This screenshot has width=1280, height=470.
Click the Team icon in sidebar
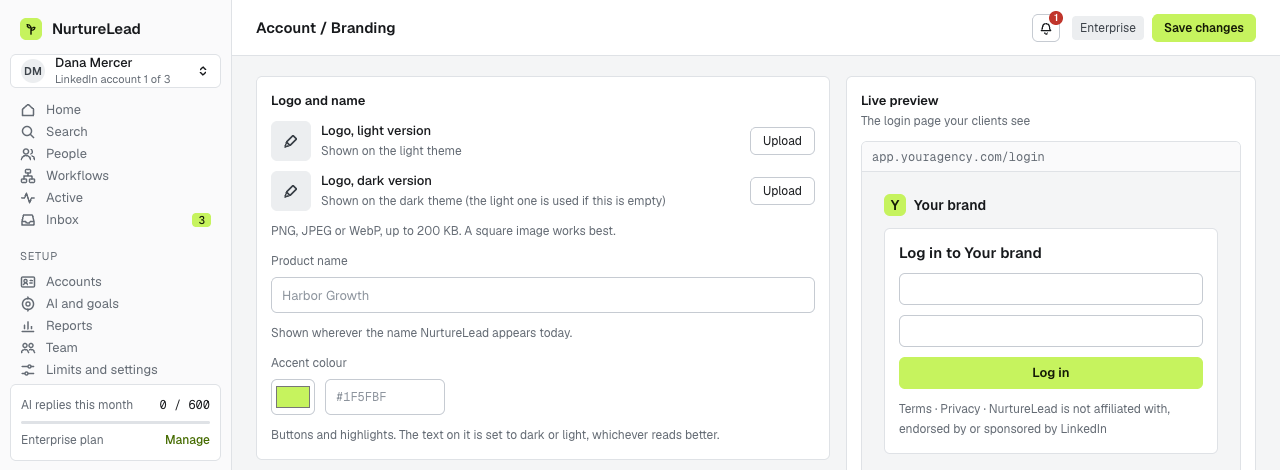[28, 348]
